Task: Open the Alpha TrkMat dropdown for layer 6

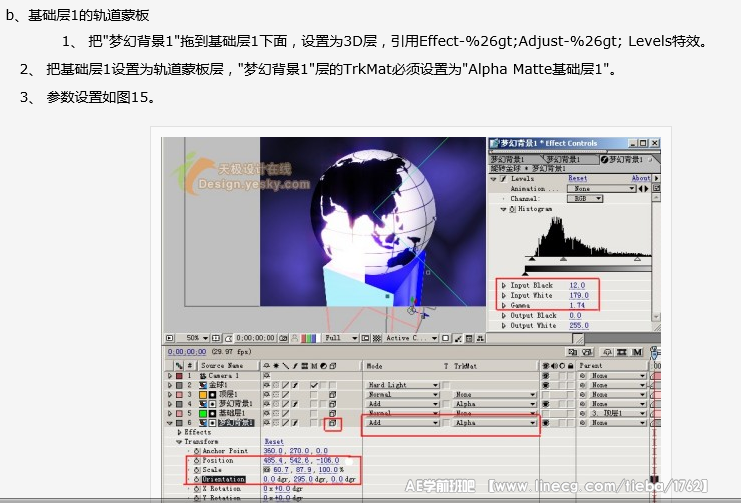Action: 495,423
